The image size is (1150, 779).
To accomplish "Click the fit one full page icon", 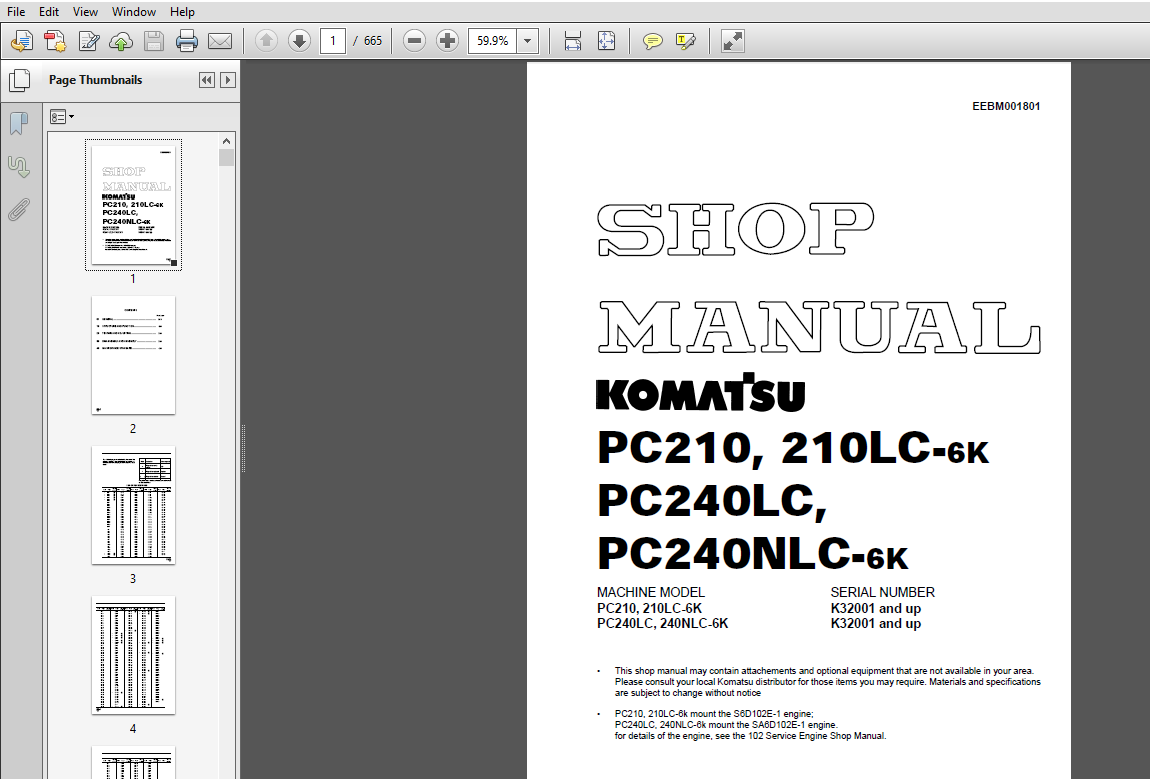I will coord(607,41).
